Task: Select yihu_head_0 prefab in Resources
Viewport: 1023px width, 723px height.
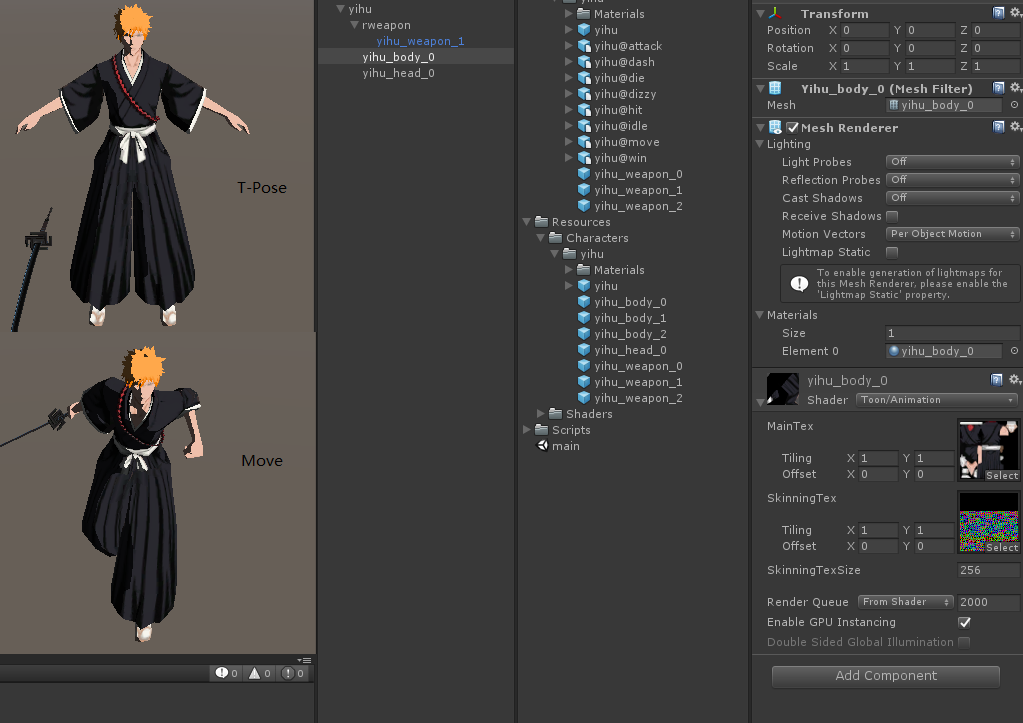Action: [630, 350]
